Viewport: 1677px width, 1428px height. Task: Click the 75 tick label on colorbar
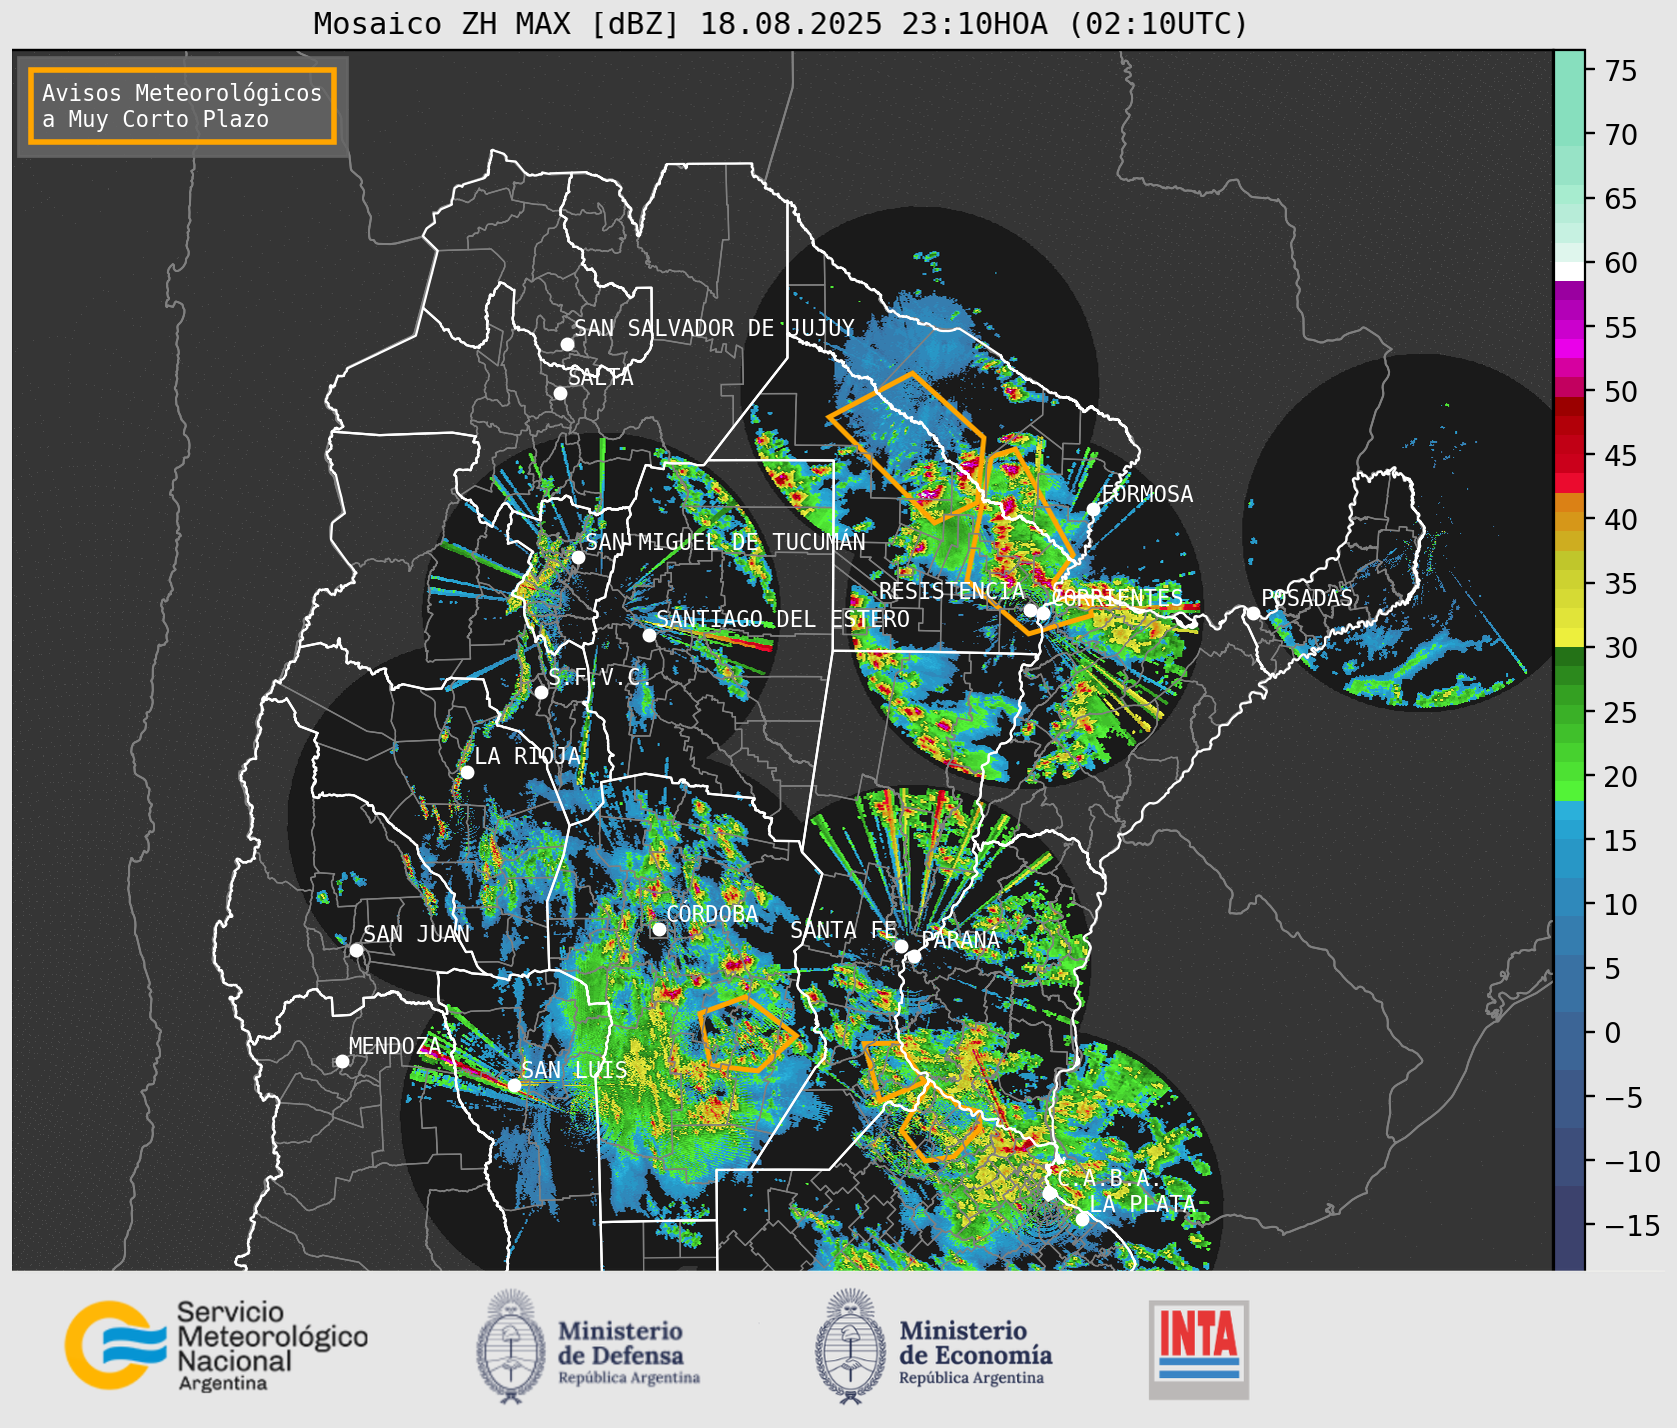1621,71
